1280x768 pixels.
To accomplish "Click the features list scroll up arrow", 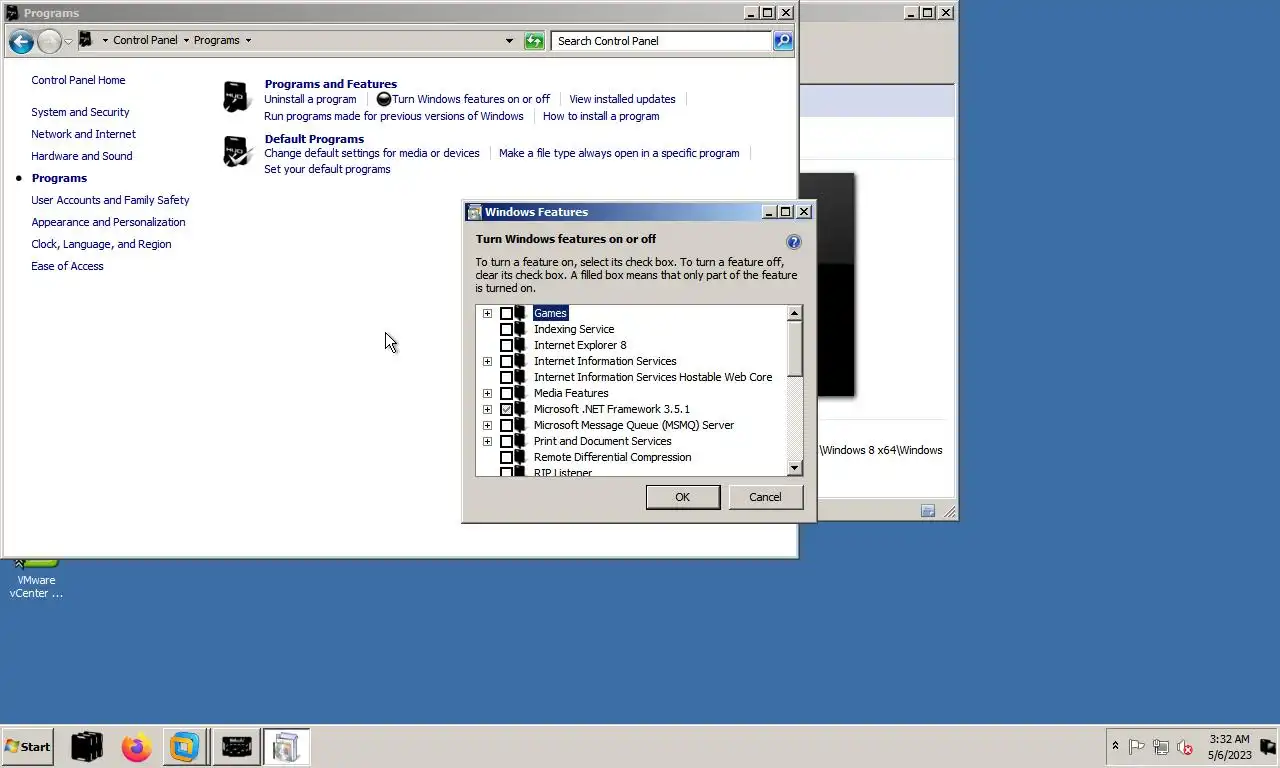I will coord(795,313).
